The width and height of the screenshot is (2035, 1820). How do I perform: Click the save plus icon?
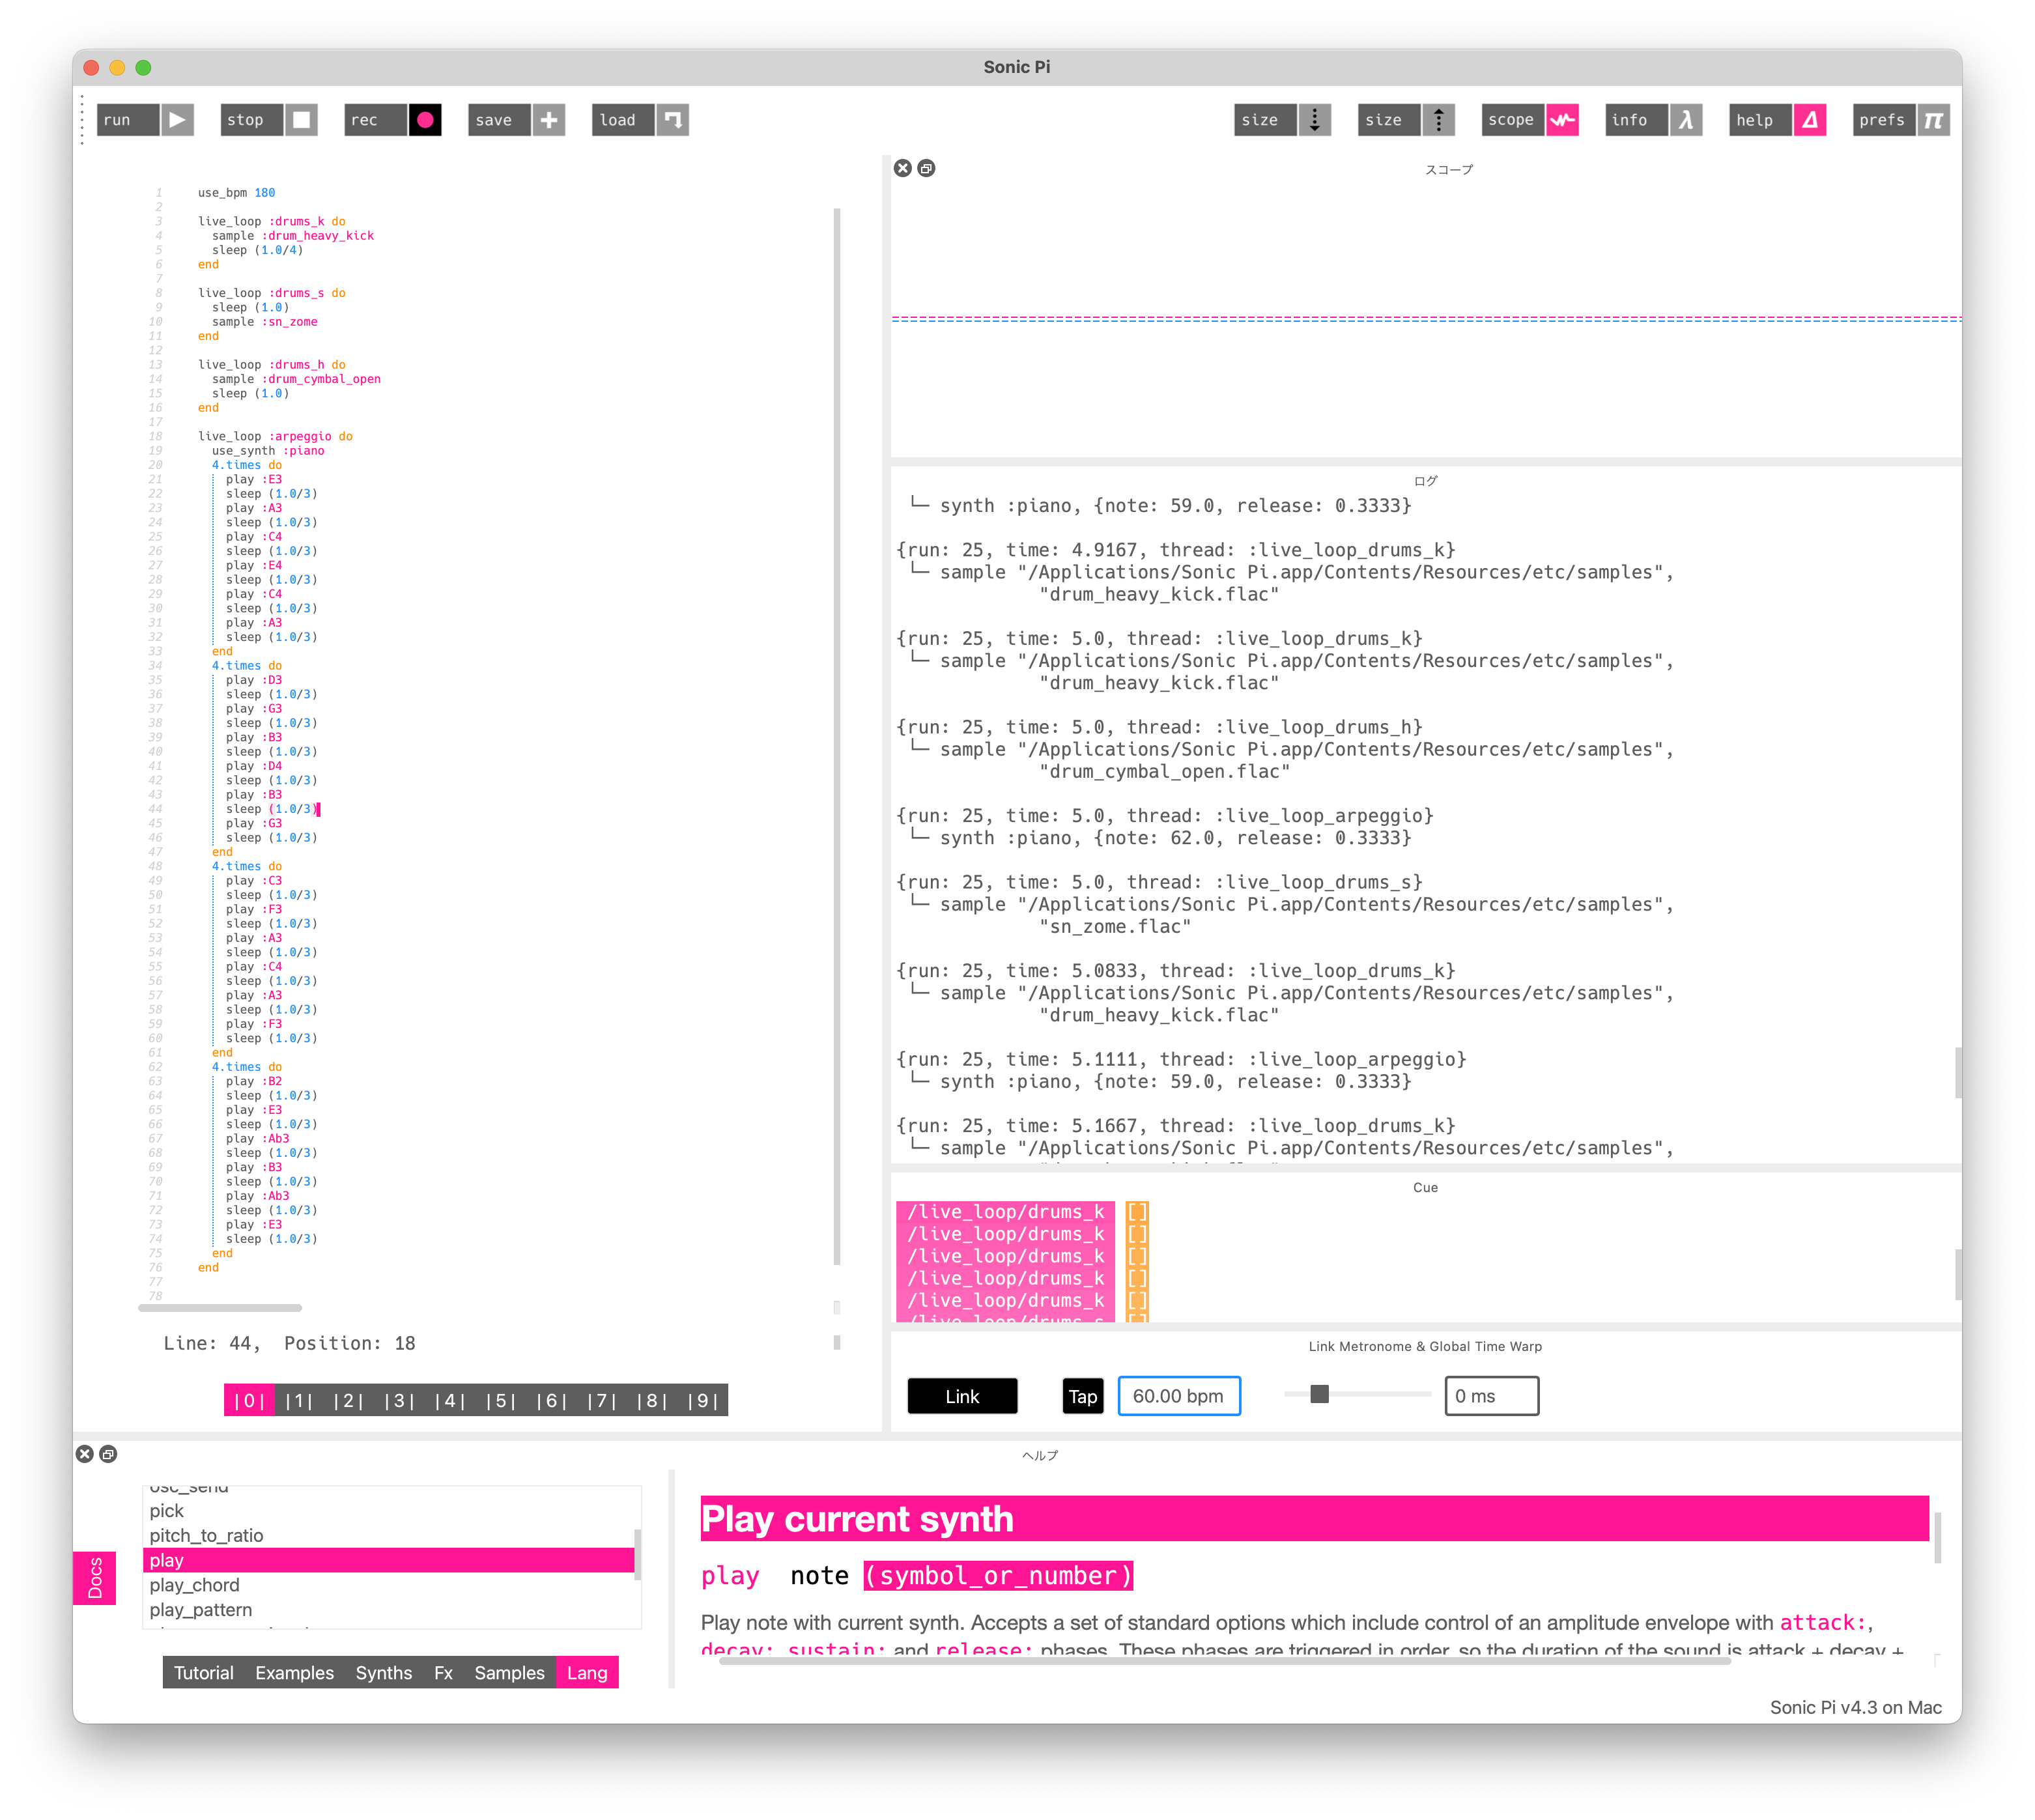(549, 120)
